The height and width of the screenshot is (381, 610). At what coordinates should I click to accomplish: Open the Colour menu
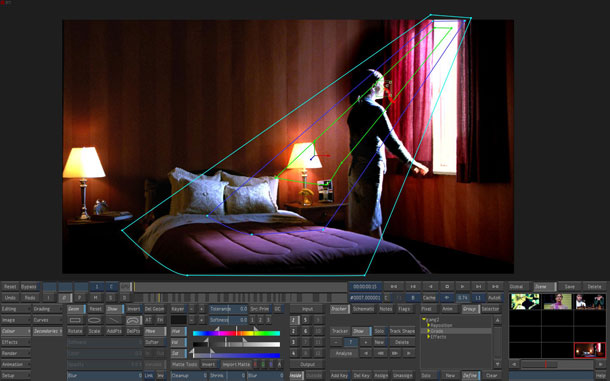point(16,331)
